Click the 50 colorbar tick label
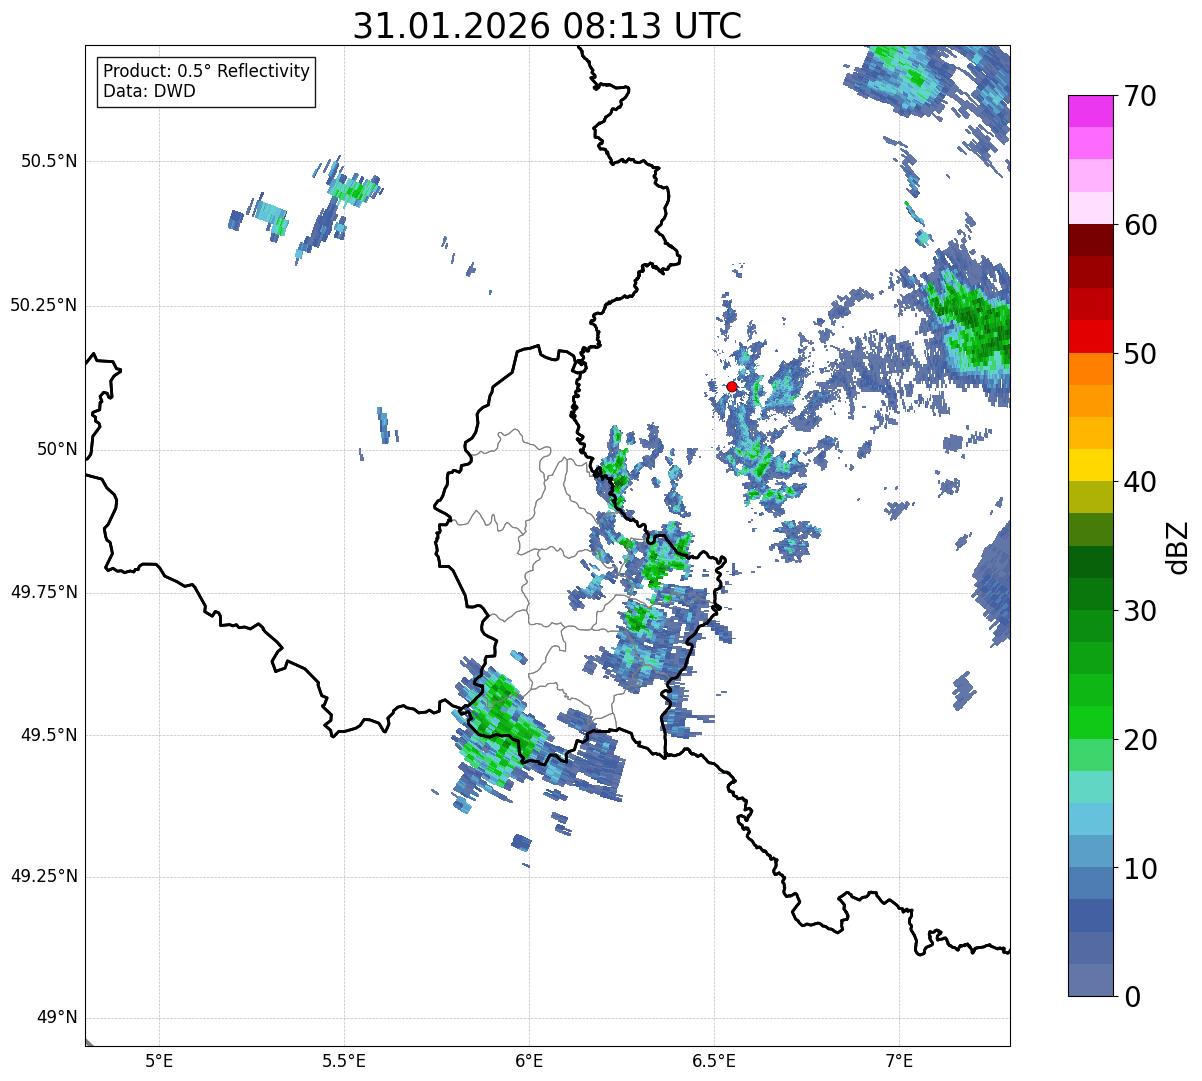Image resolution: width=1202 pixels, height=1081 pixels. 1140,354
